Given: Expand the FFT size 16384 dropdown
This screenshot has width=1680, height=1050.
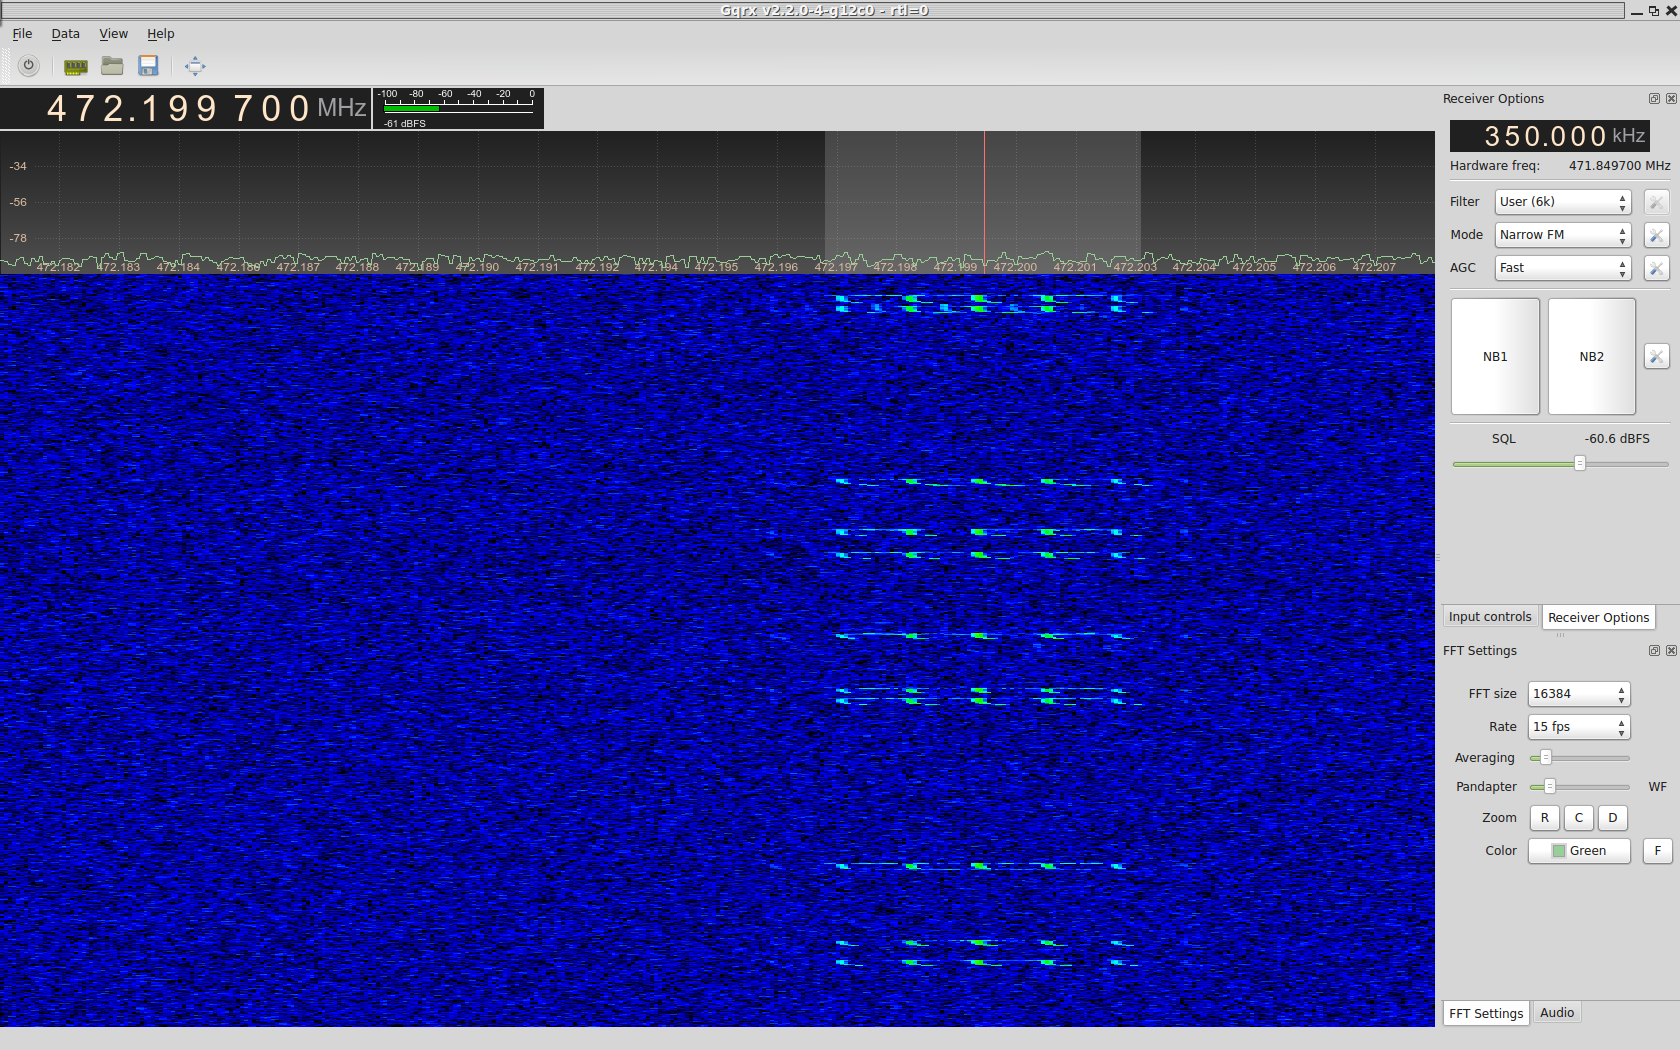Looking at the screenshot, I should (x=1578, y=694).
